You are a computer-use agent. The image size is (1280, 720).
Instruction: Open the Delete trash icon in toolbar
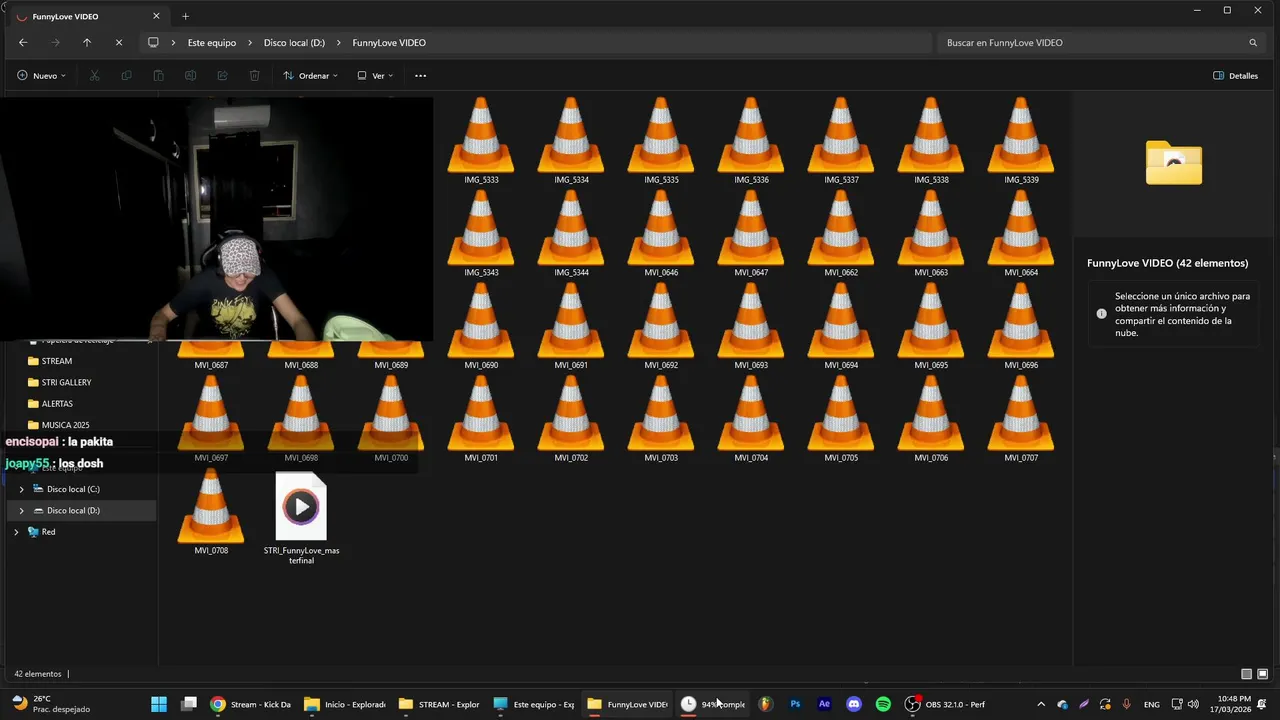tap(254, 76)
